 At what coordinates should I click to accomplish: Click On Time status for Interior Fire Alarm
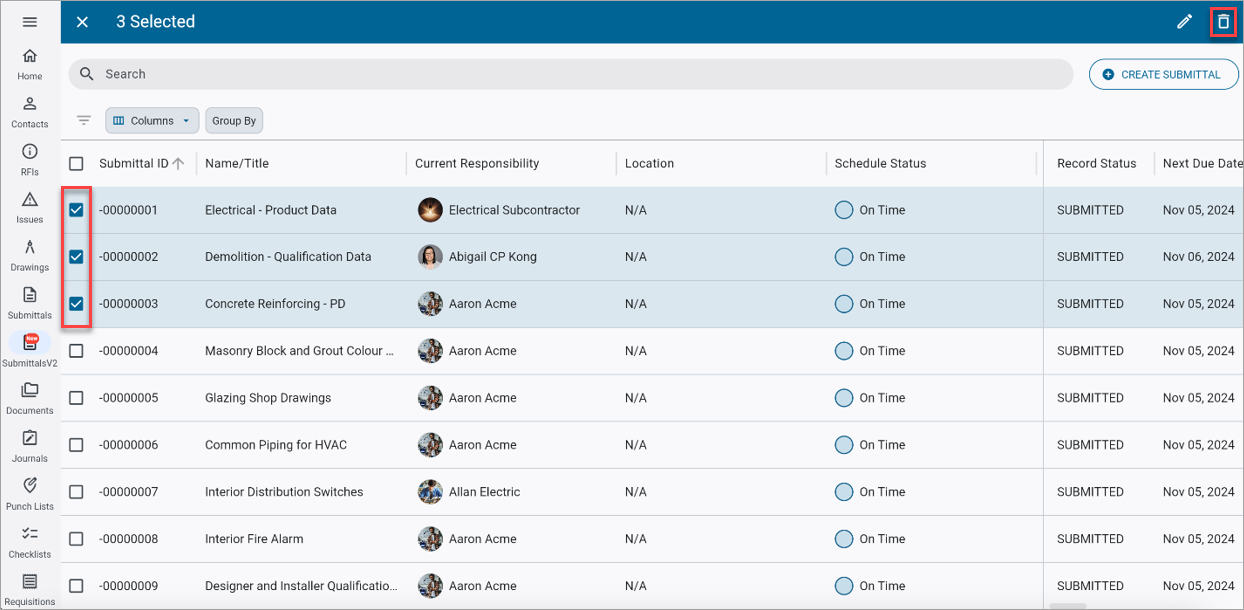point(870,539)
